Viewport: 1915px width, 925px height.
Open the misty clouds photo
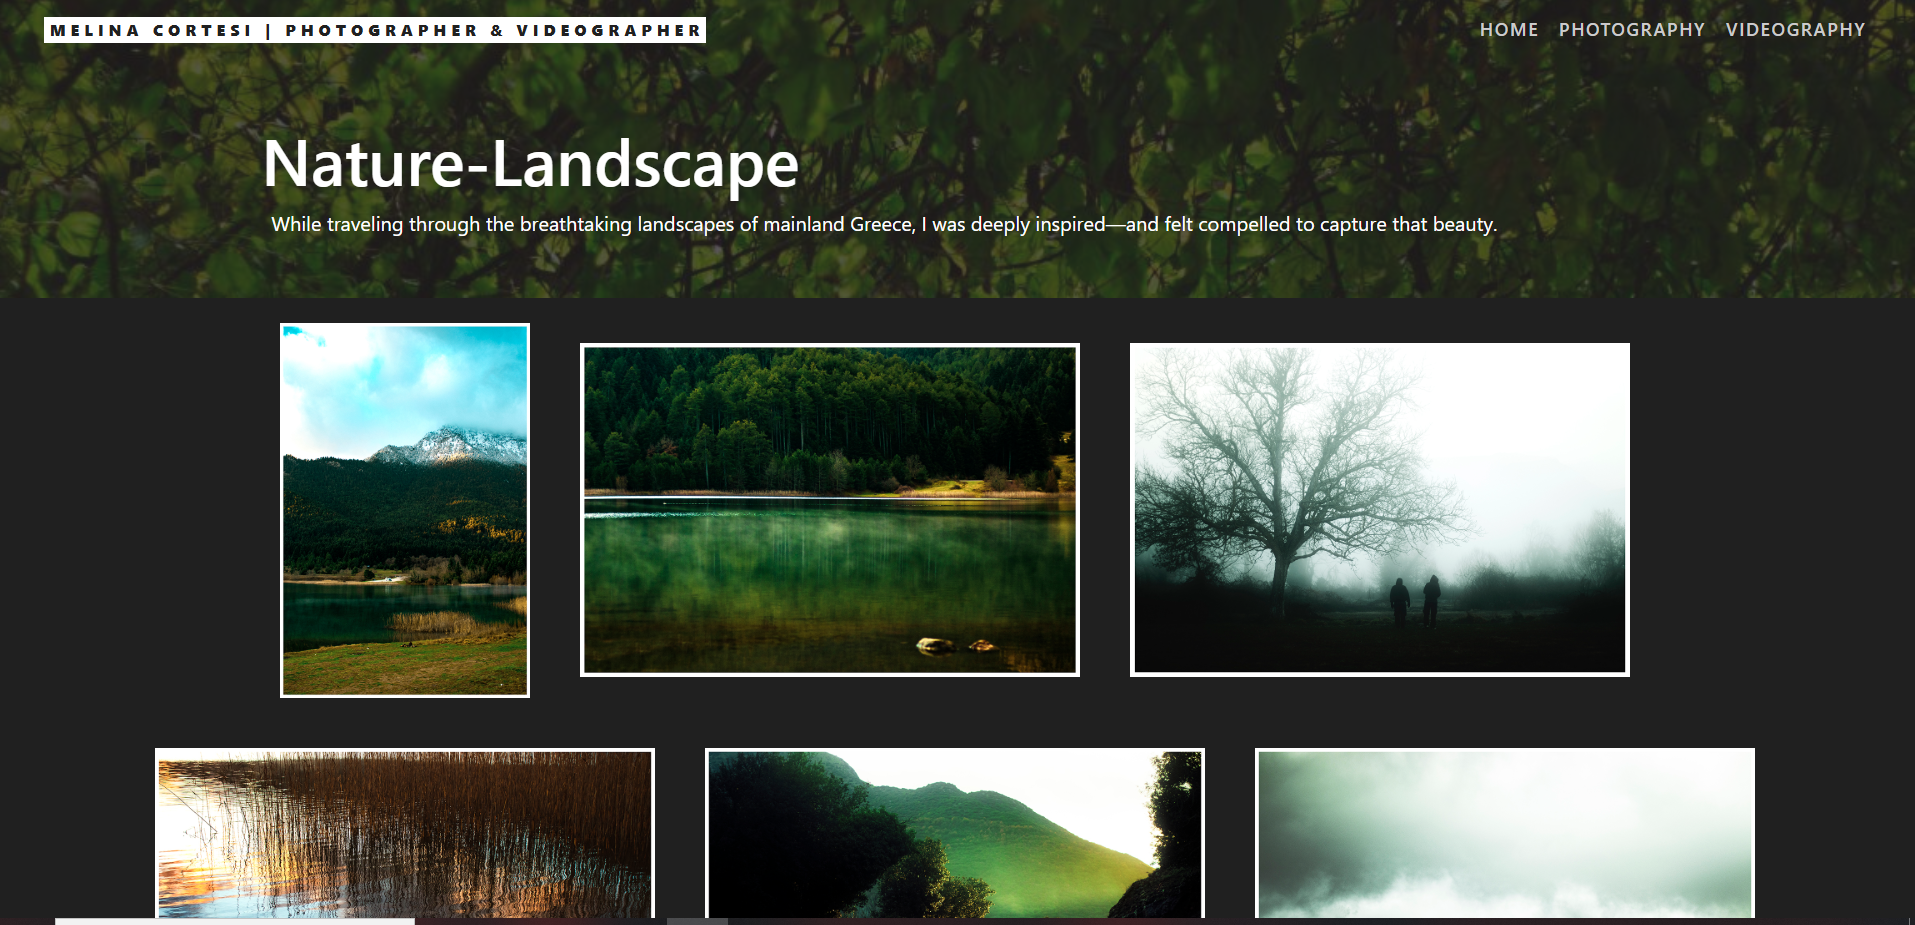1504,833
